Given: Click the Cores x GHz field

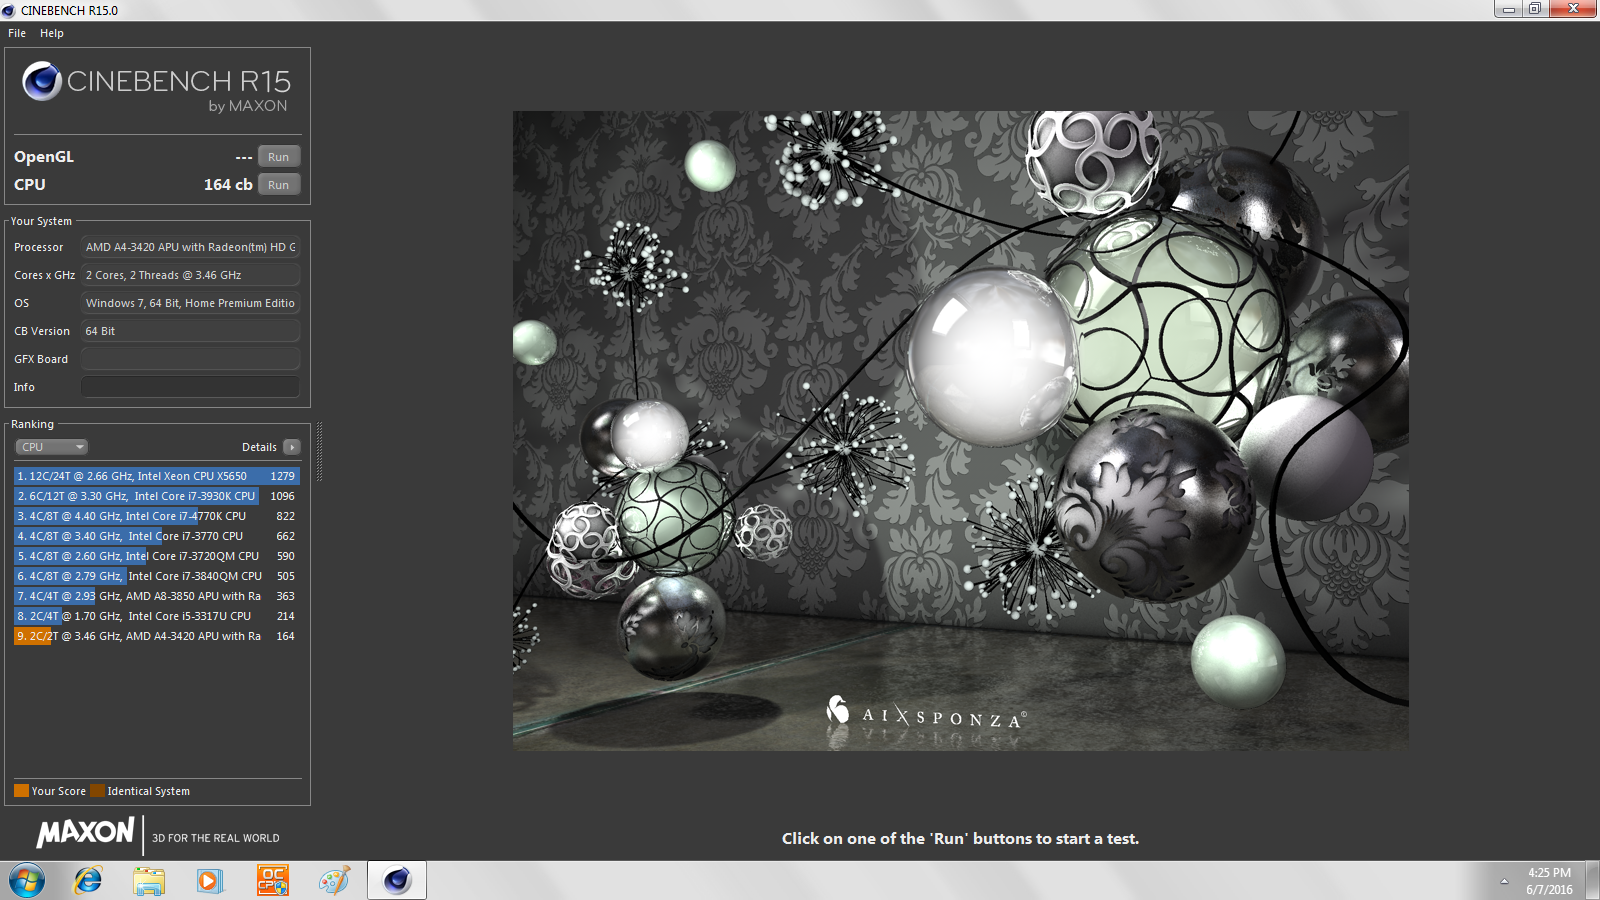Looking at the screenshot, I should point(190,275).
